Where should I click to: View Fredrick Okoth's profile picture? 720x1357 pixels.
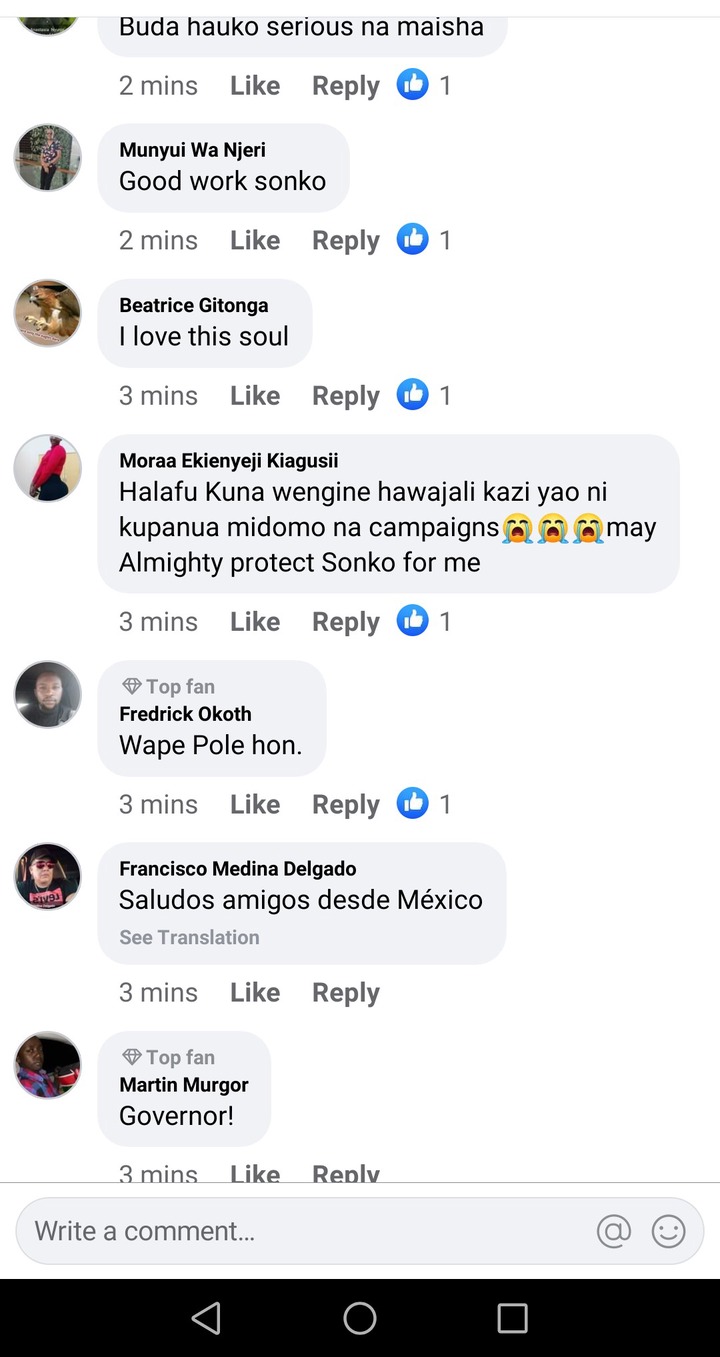(x=47, y=694)
